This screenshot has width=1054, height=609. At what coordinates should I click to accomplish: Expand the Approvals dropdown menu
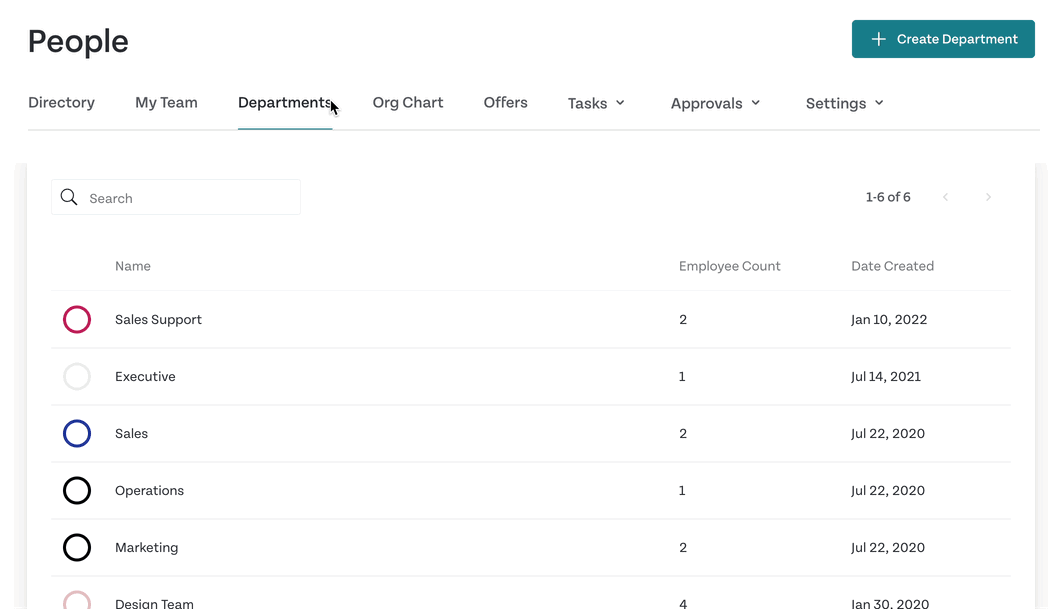[715, 103]
